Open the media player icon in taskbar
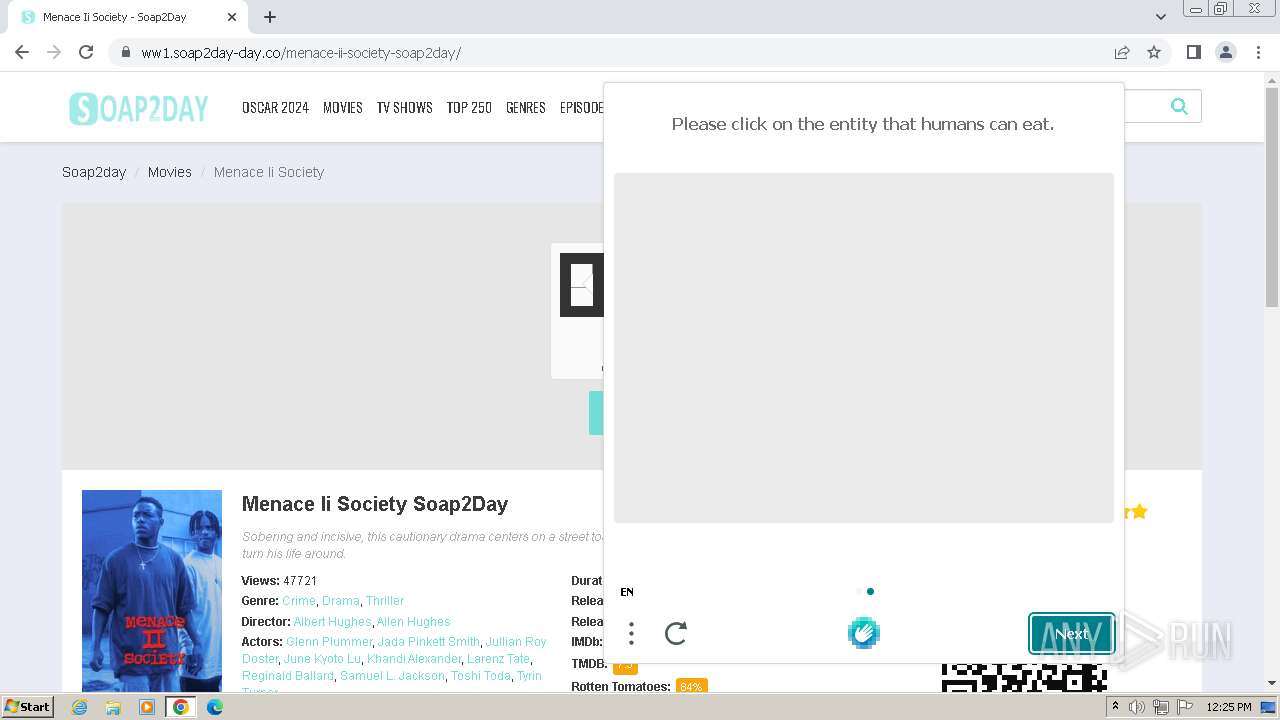Screen dimensions: 1280x720 (x=147, y=707)
